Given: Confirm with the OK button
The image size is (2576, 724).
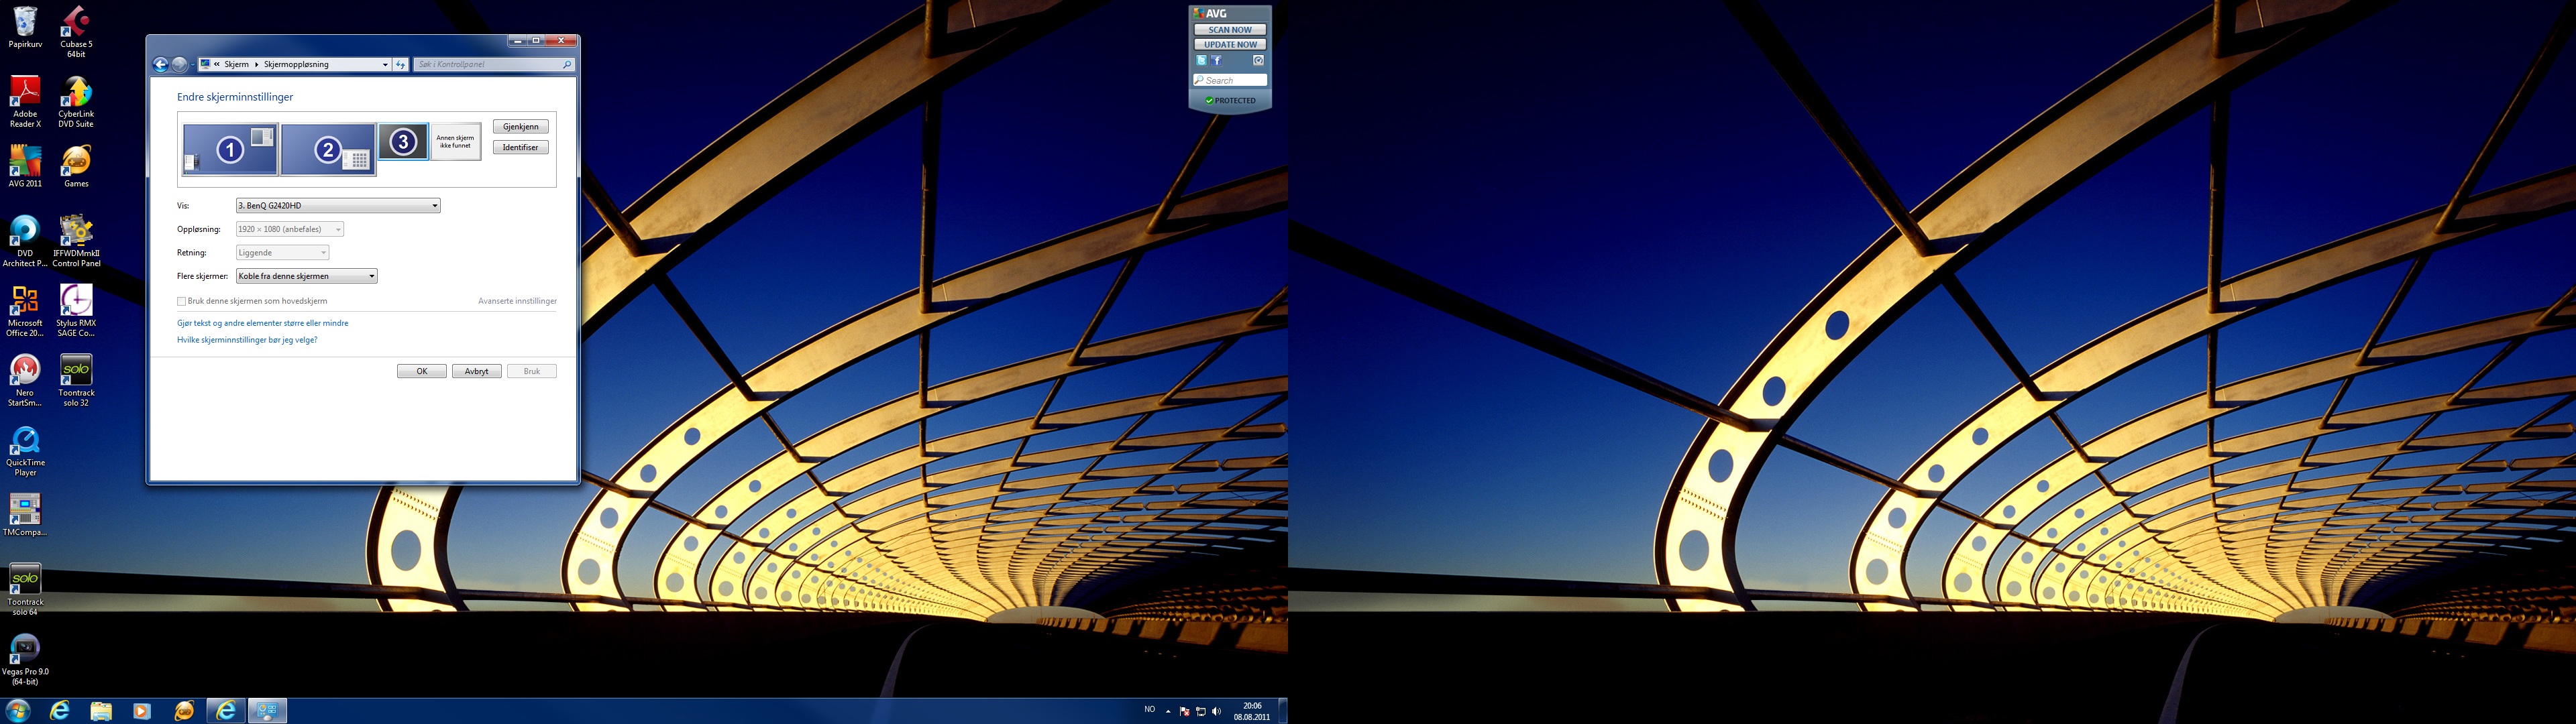Looking at the screenshot, I should tap(422, 371).
